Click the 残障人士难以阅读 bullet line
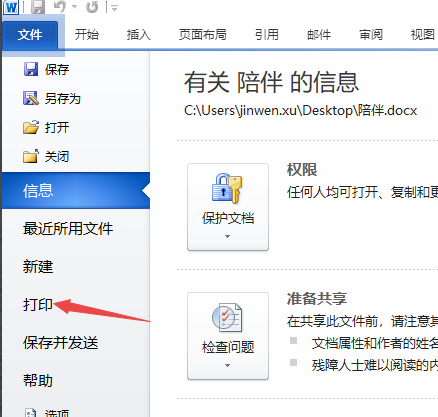Screen dimensions: 438x417 coord(375,365)
